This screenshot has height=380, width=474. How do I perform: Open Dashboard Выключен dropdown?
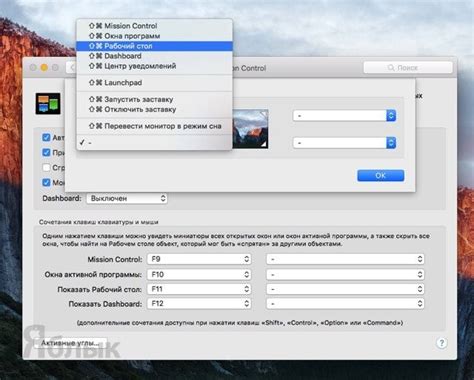tap(127, 198)
